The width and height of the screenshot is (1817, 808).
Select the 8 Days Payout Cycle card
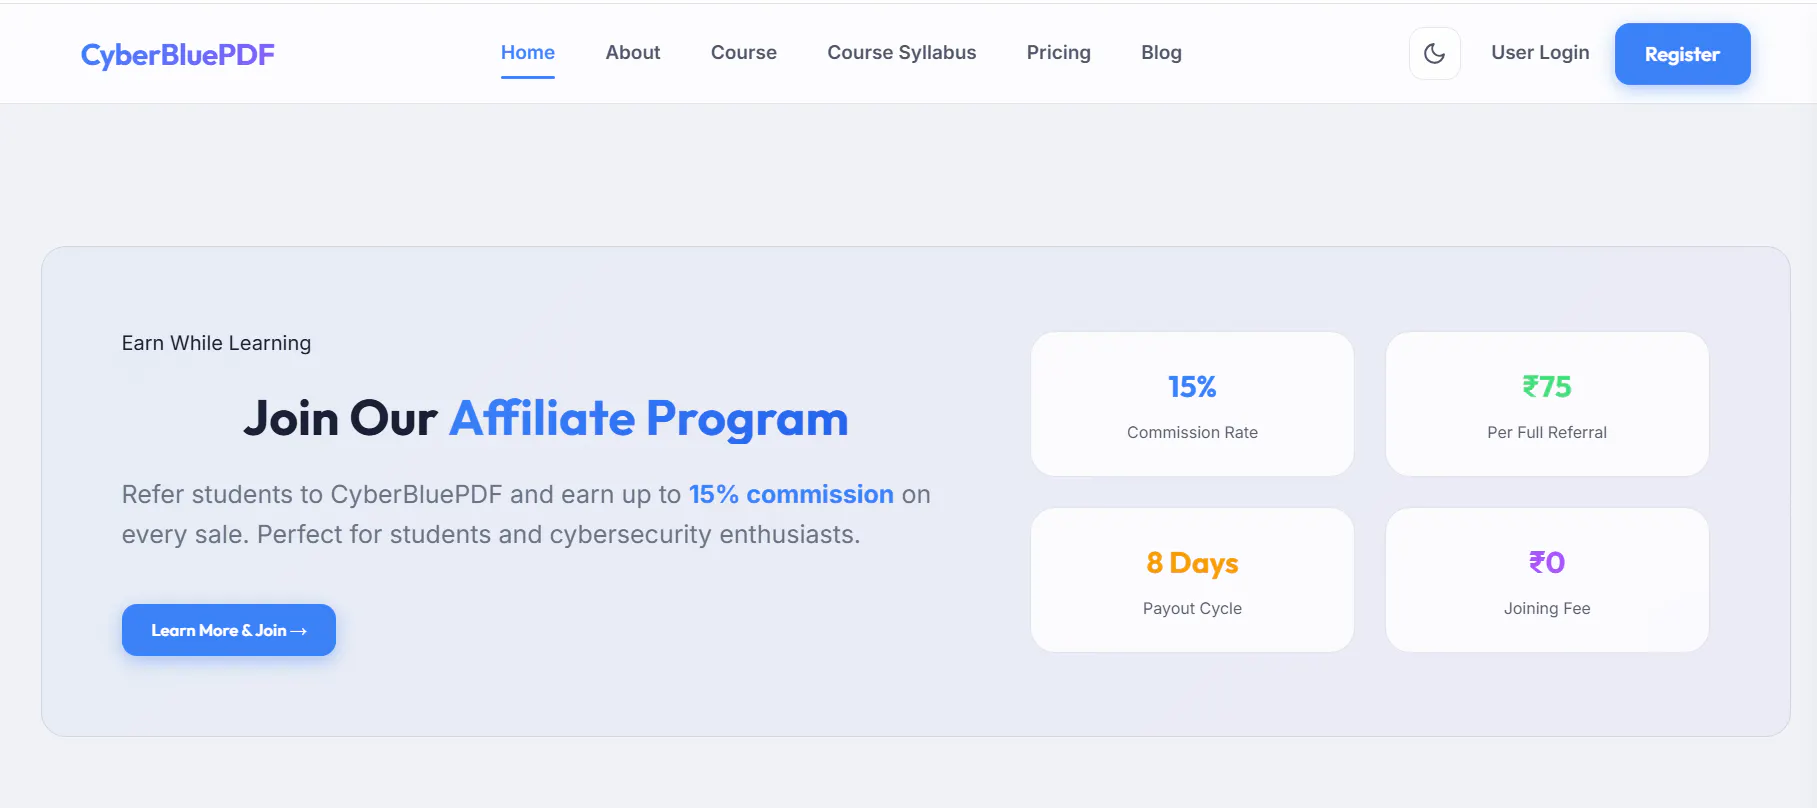tap(1192, 580)
